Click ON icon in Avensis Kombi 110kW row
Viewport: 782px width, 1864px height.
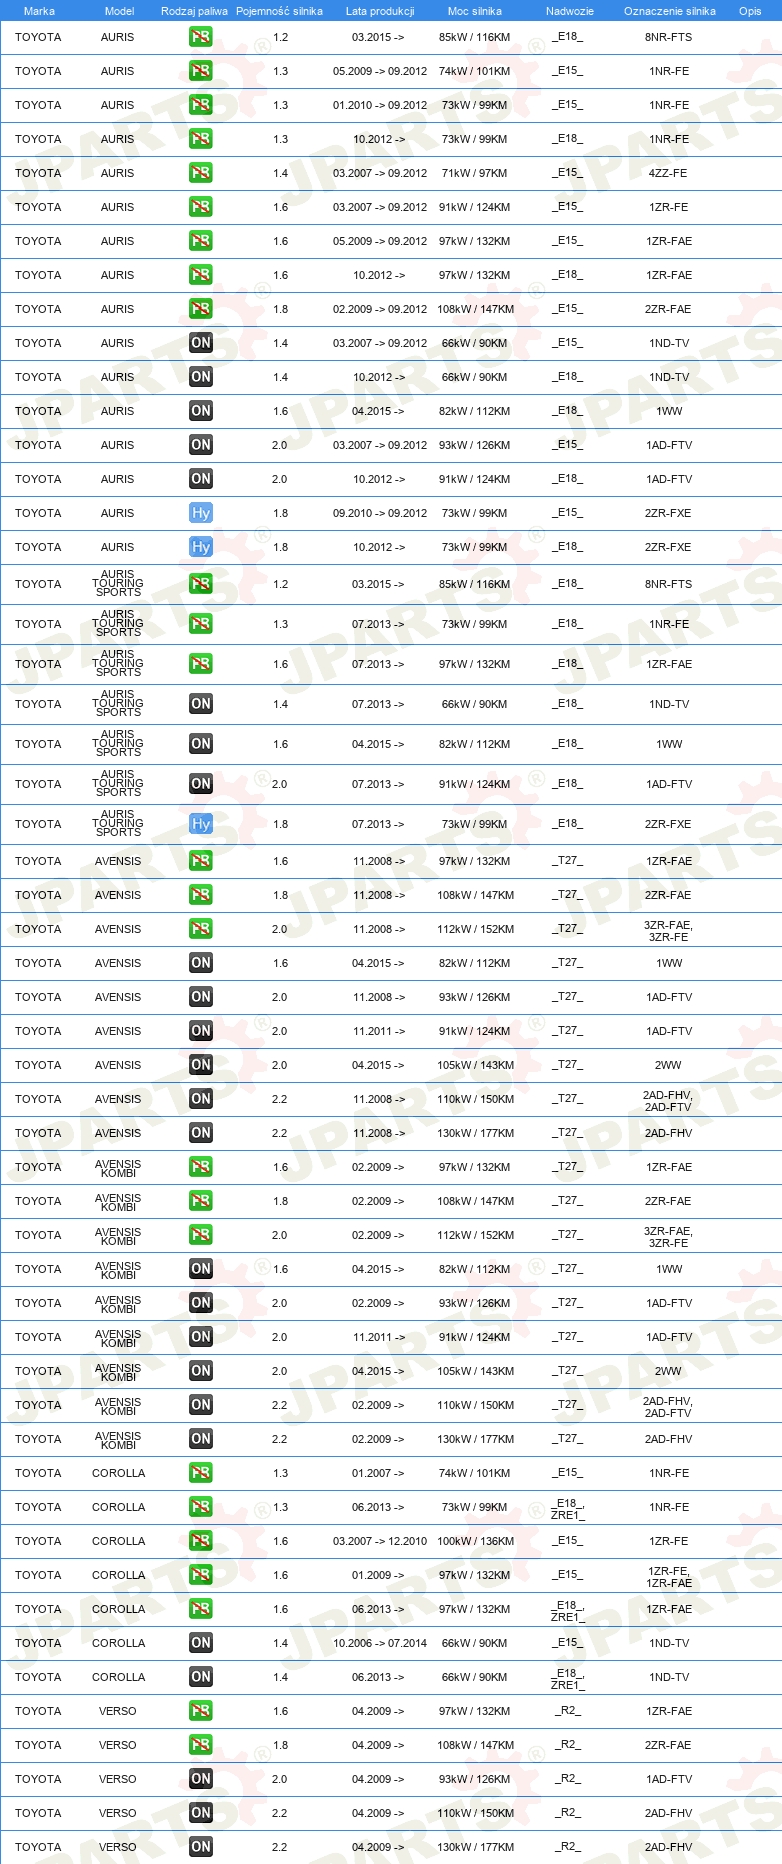pyautogui.click(x=201, y=1405)
